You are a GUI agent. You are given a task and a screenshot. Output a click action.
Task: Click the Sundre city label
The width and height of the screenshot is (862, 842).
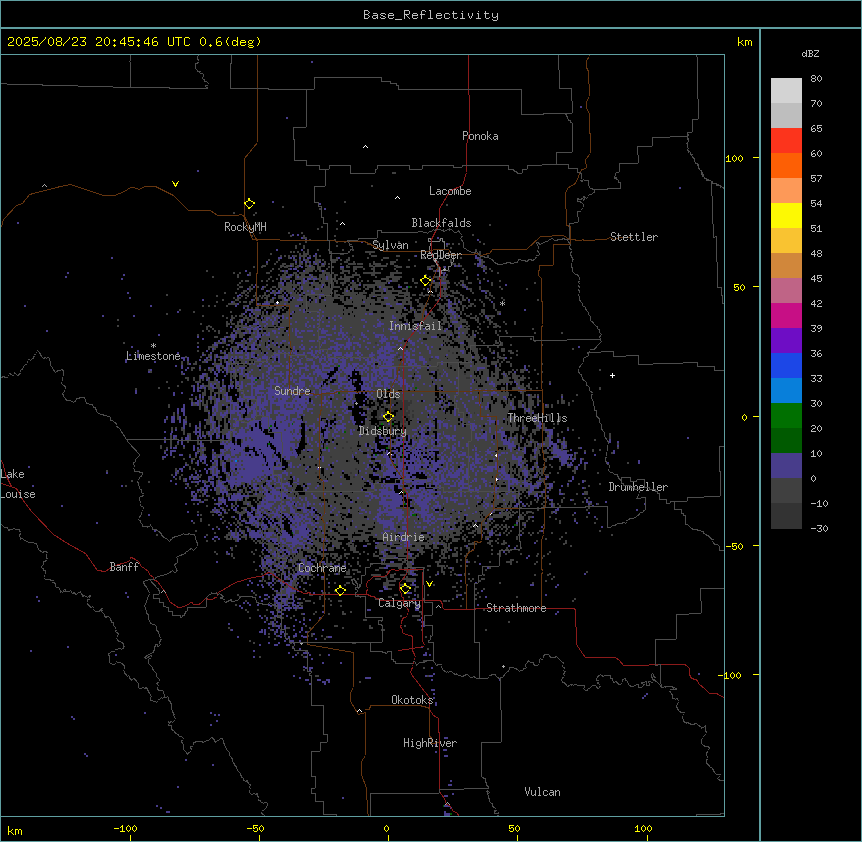click(x=292, y=391)
